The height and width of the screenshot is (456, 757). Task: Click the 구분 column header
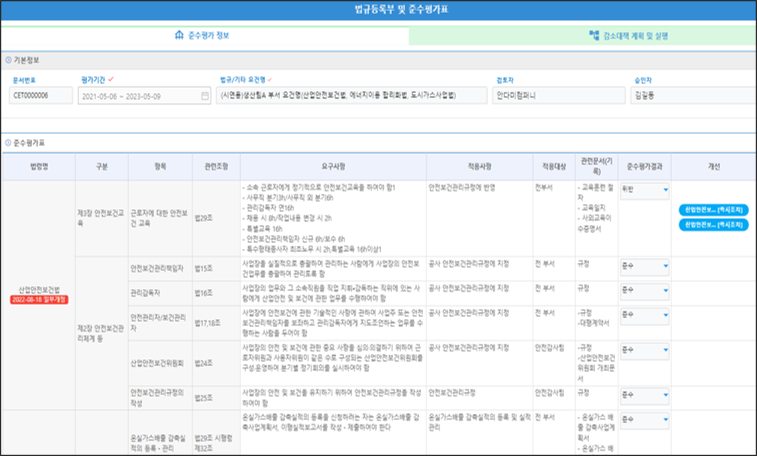[x=102, y=167]
